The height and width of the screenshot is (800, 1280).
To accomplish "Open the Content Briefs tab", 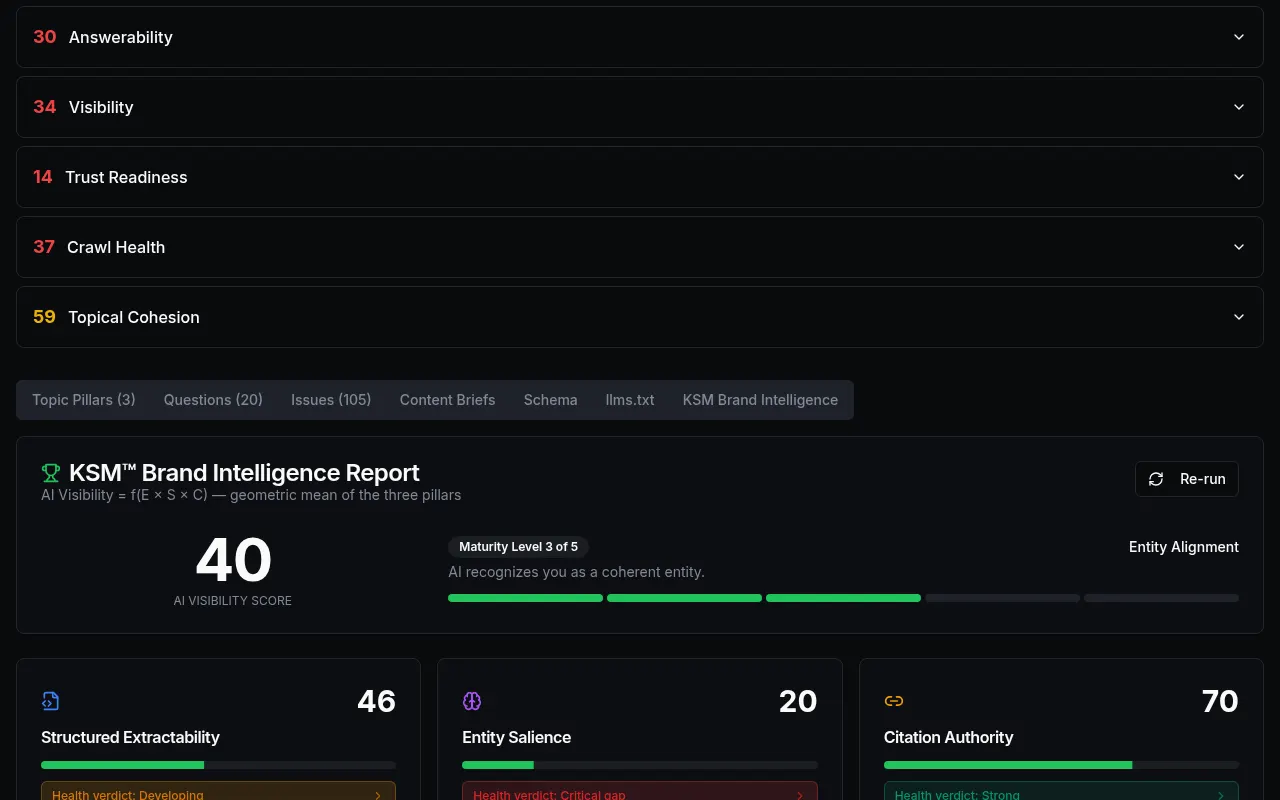I will point(447,400).
